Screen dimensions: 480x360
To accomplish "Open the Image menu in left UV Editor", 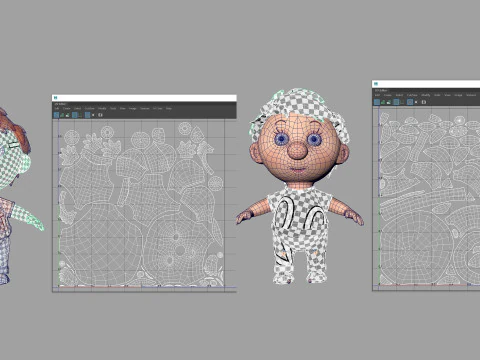I will click(x=132, y=108).
